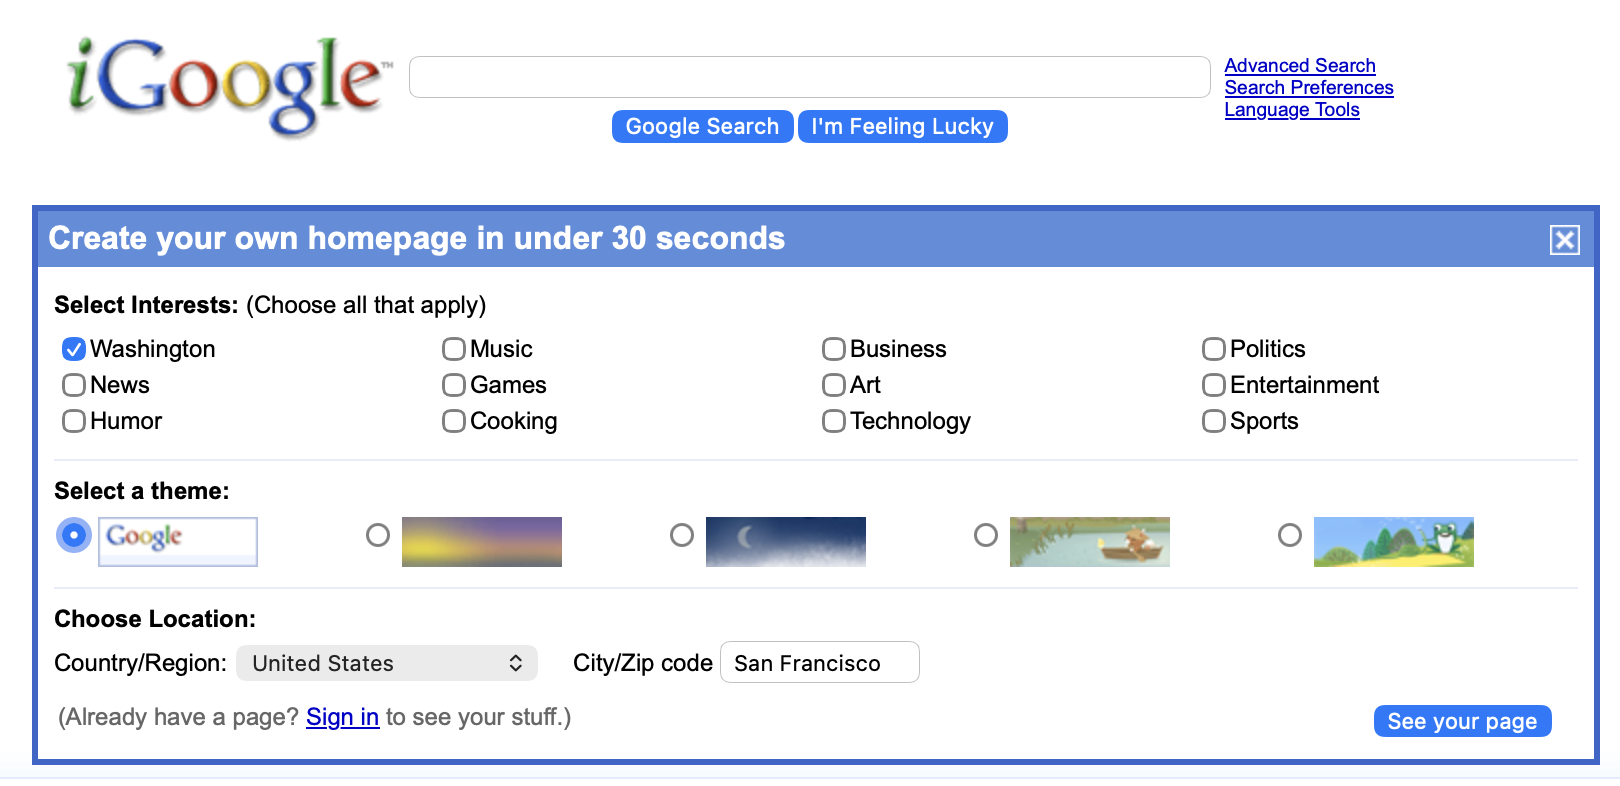Close the homepage creation dialog
1620x786 pixels.
point(1564,240)
